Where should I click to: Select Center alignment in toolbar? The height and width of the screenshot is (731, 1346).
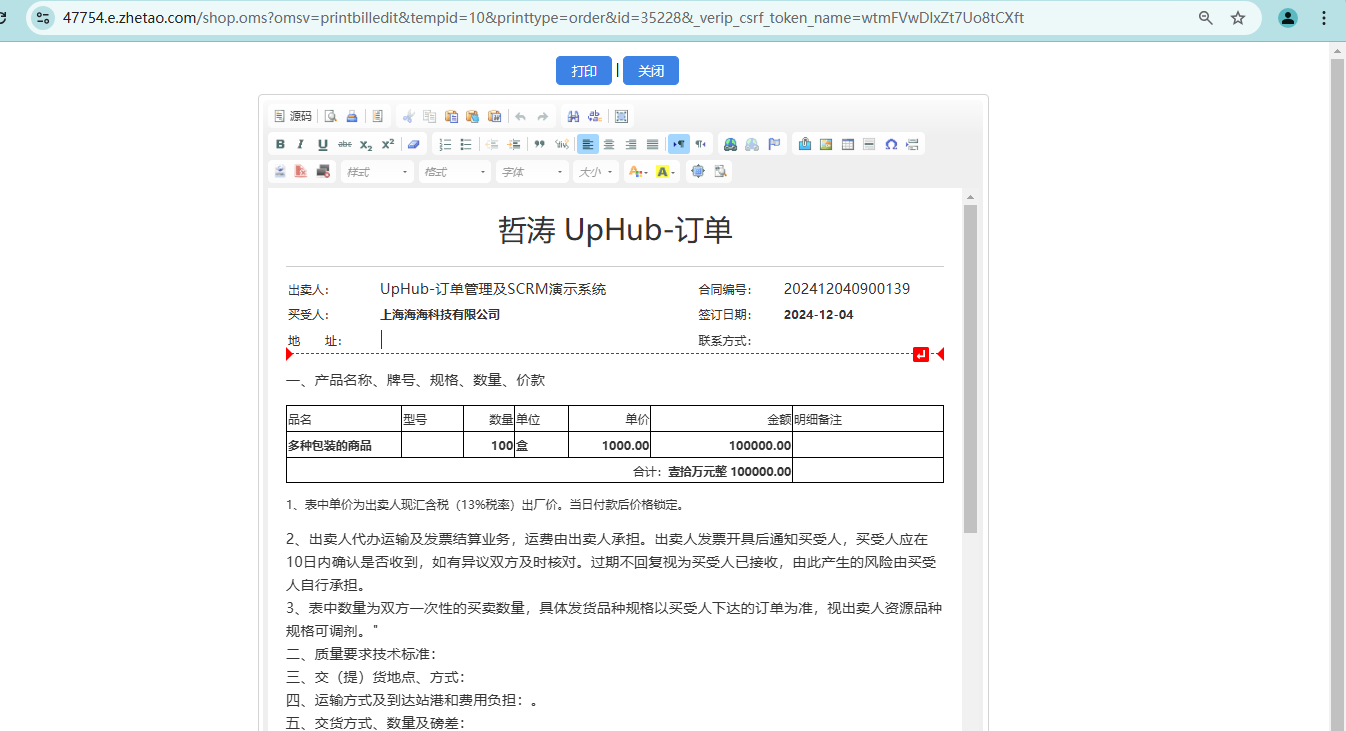click(609, 144)
